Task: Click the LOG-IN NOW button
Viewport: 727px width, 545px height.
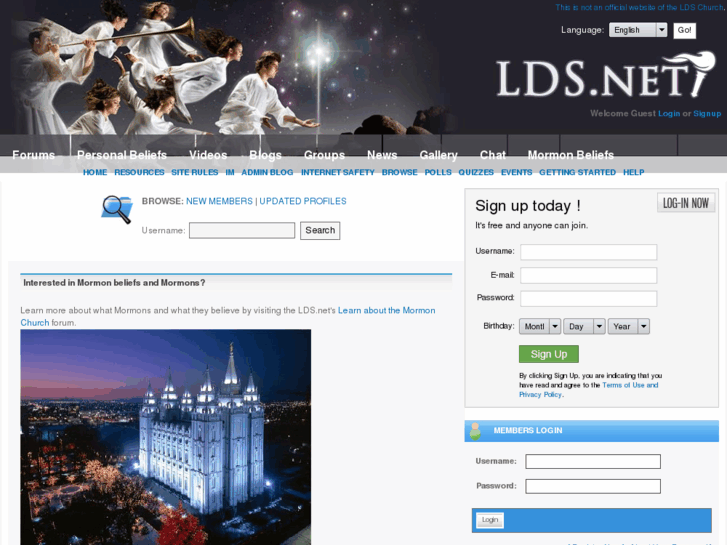Action: 686,203
